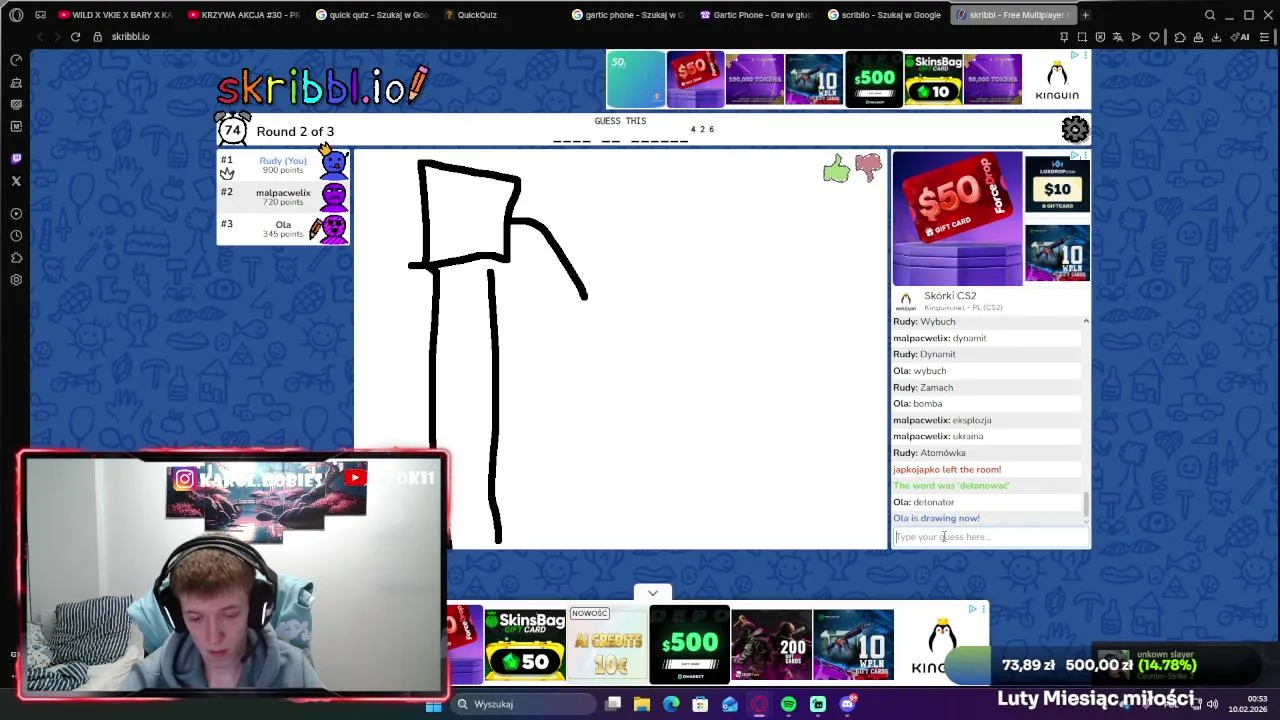Click 'malpacwelix: ukraina' chat message
The width and height of the screenshot is (1280, 720).
[x=938, y=436]
